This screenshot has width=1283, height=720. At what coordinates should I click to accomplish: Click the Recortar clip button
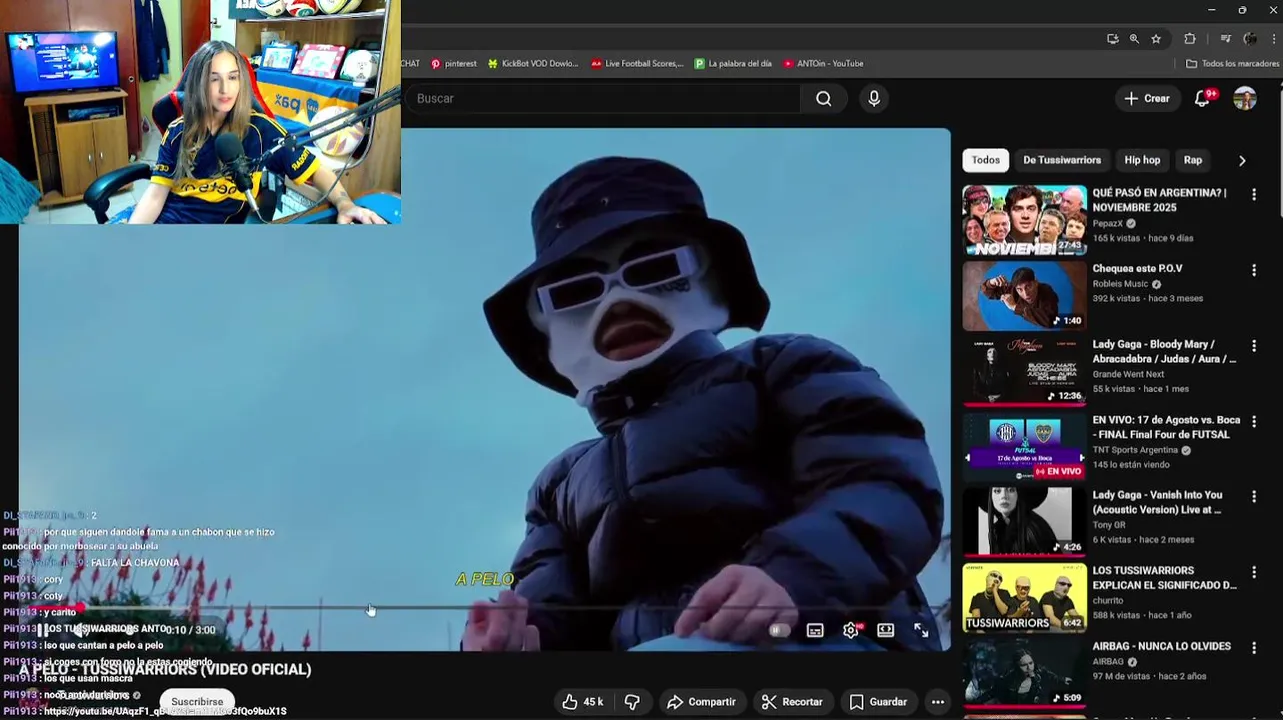tap(792, 702)
